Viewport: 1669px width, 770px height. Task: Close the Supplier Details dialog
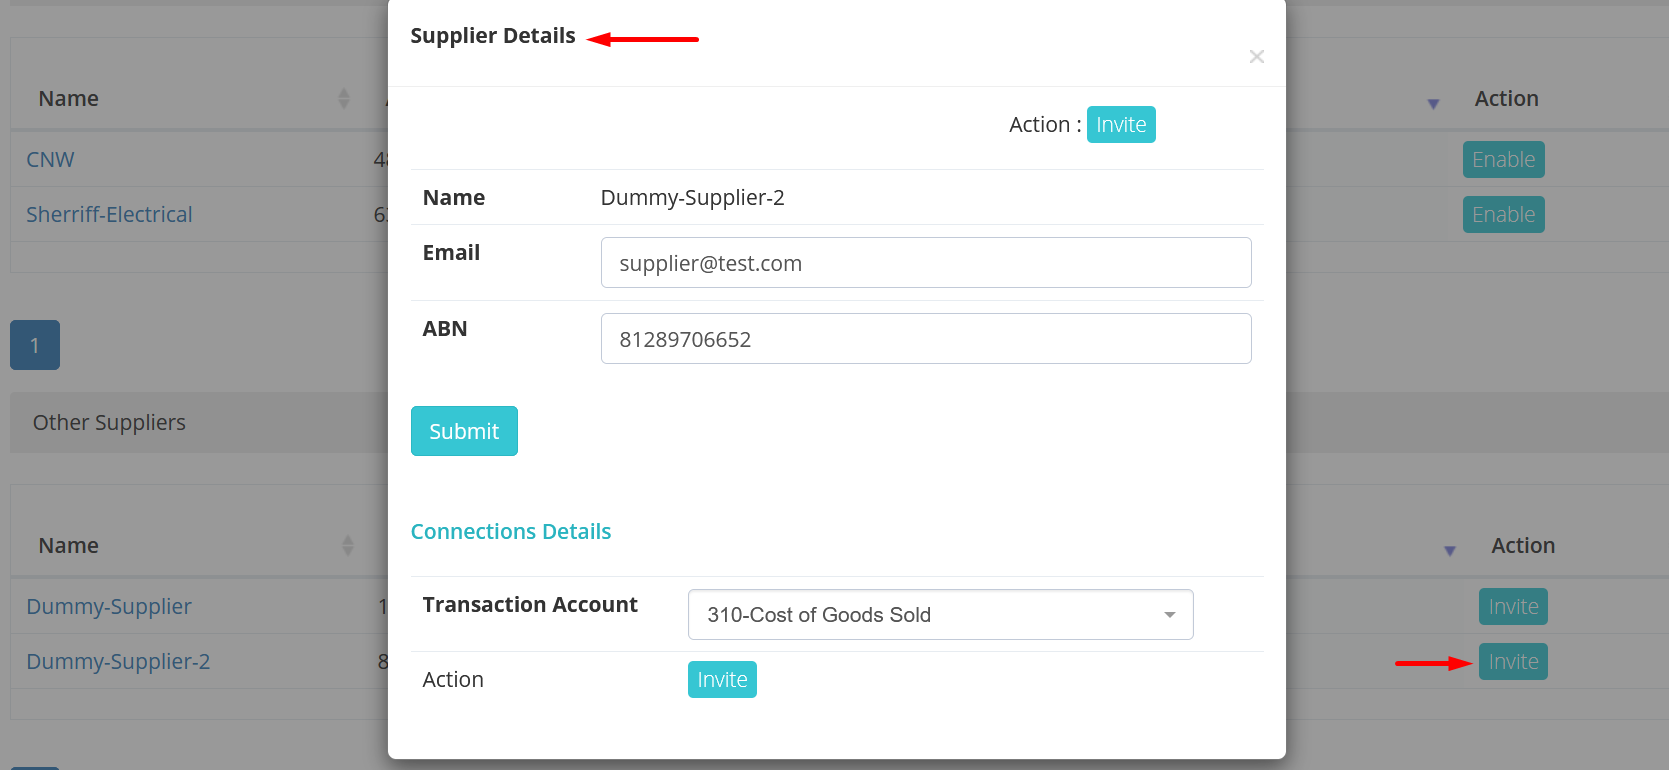pos(1256,57)
